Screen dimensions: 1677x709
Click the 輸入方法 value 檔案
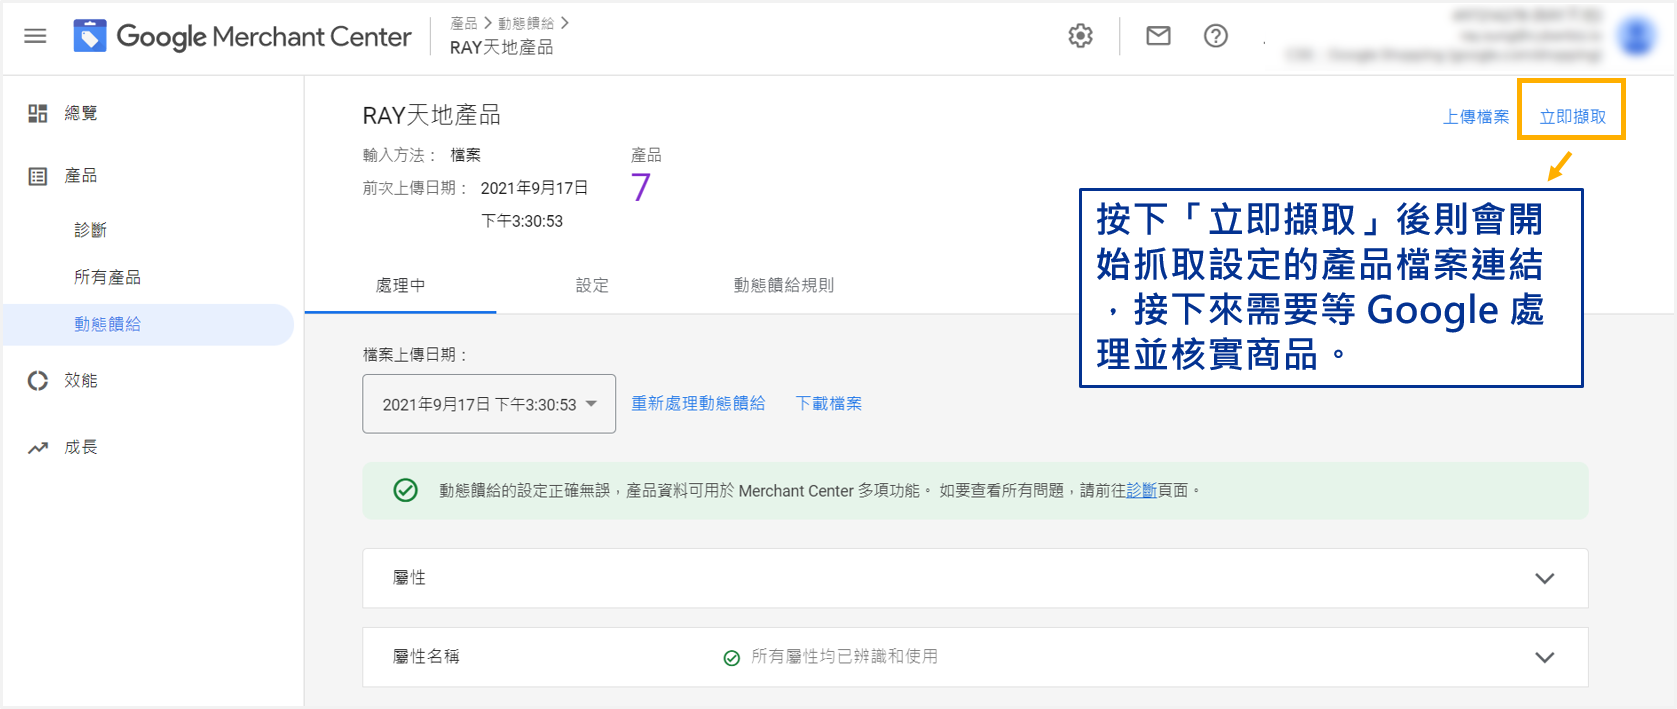465,155
